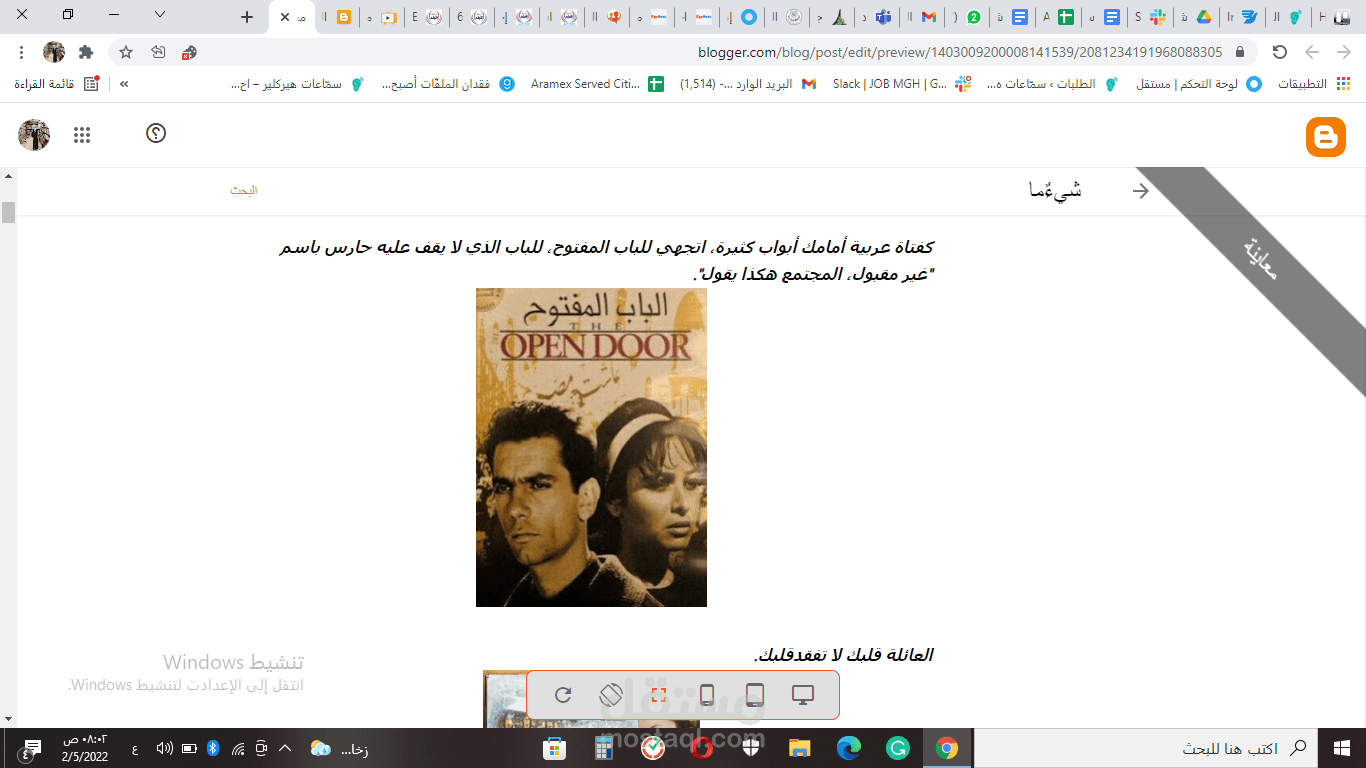Click the Chrome taskbar icon

coord(946,748)
